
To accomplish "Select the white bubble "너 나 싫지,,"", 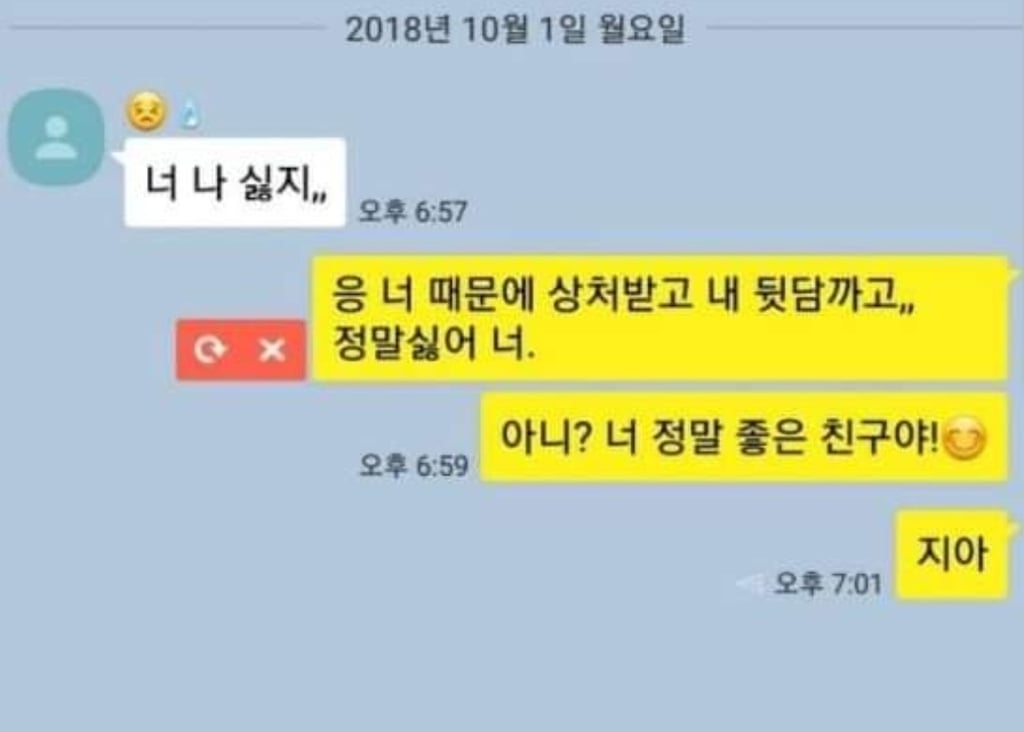I will [235, 182].
